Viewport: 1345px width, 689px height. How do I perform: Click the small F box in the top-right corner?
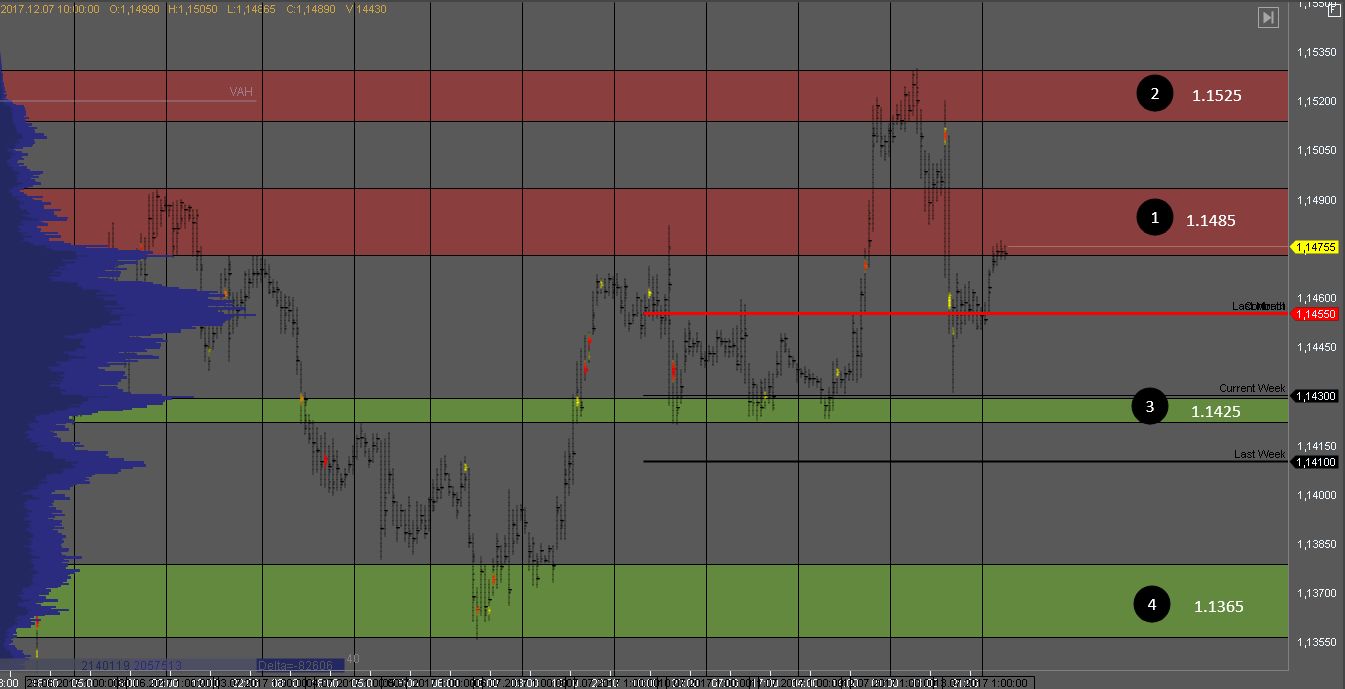coord(1334,10)
